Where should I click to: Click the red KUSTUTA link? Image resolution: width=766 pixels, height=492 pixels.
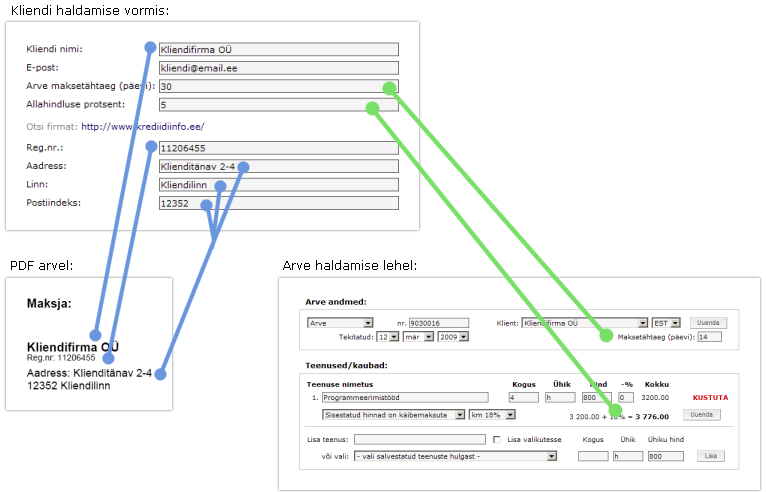710,398
